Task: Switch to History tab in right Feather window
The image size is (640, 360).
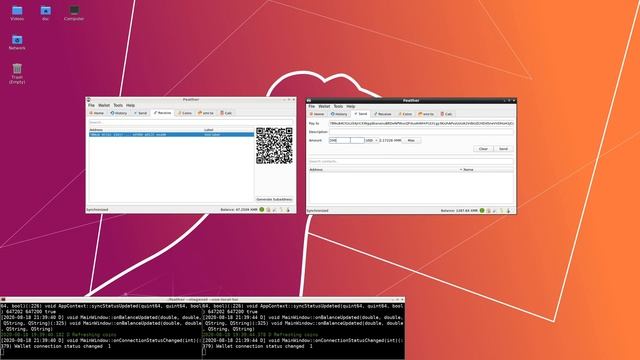Action: click(339, 114)
